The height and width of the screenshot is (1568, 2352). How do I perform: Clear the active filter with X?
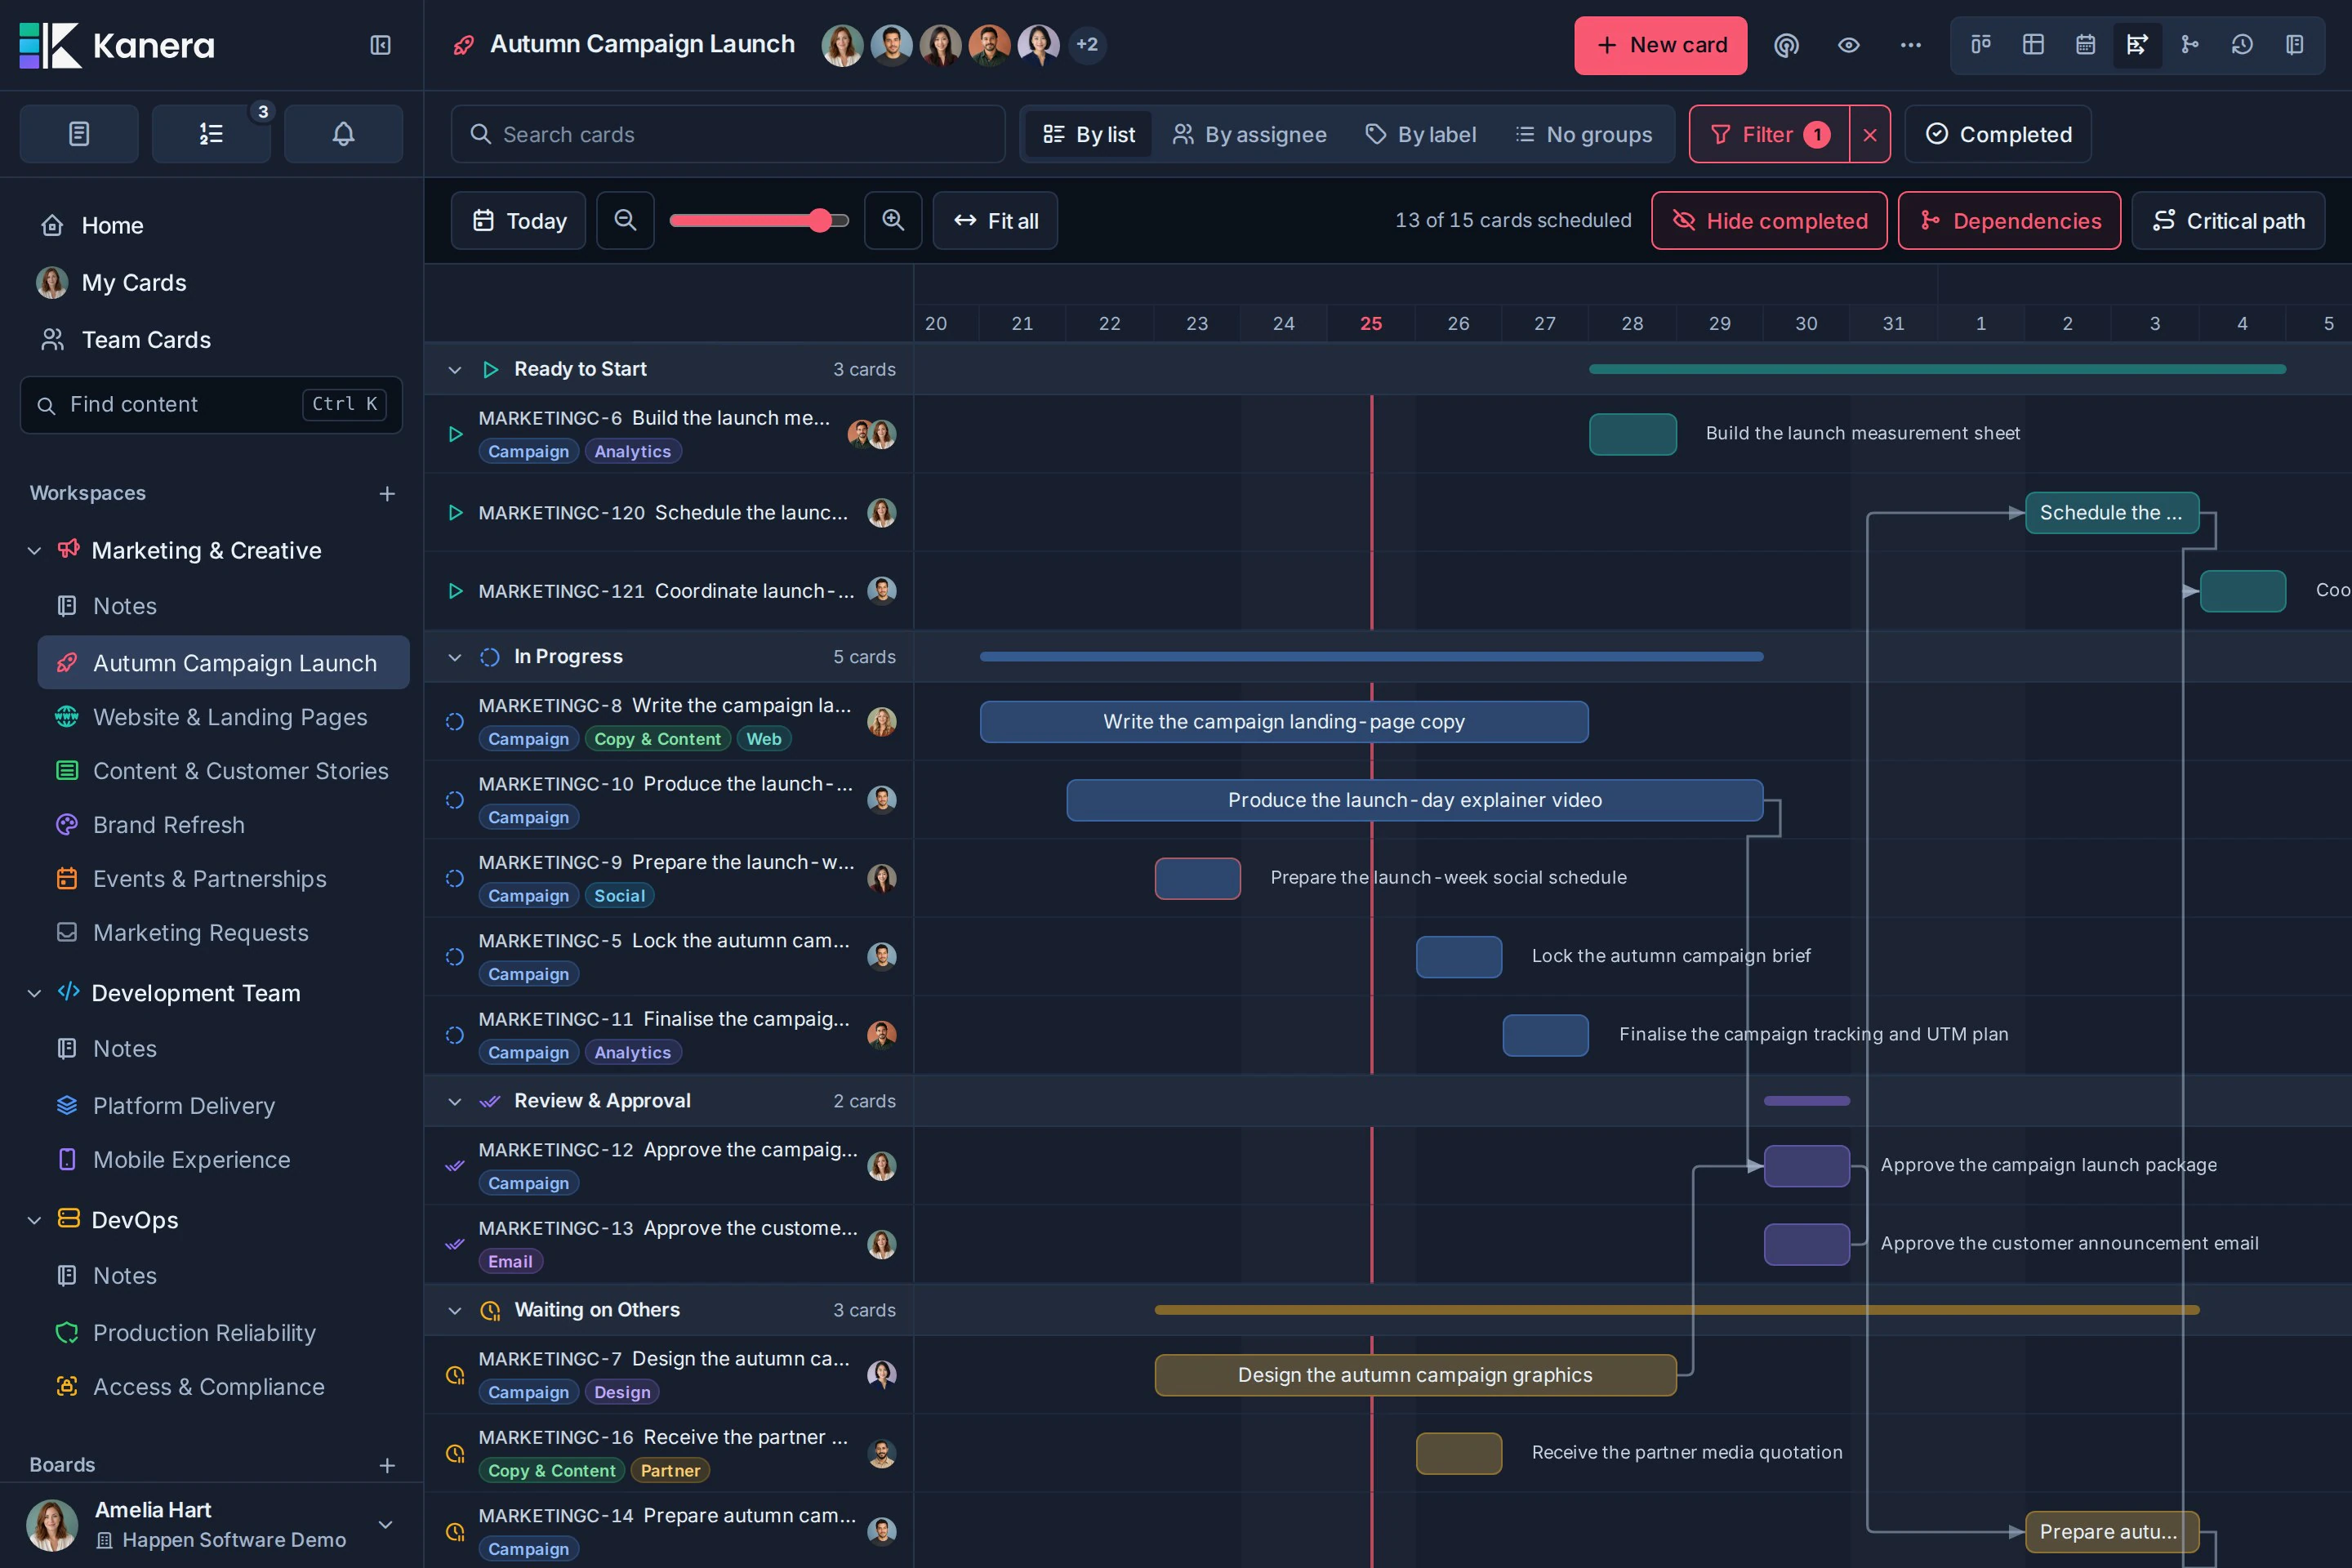pos(1870,134)
